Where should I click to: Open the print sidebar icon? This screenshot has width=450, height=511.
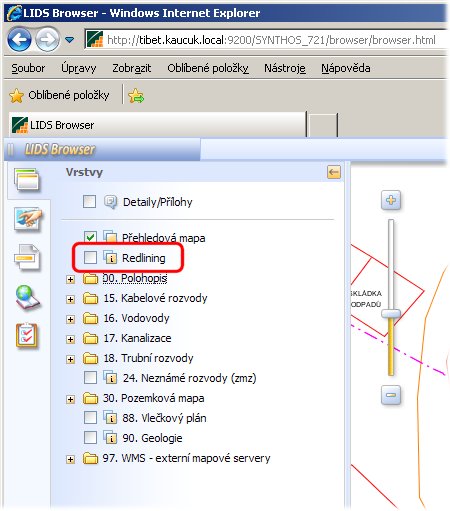click(x=27, y=257)
